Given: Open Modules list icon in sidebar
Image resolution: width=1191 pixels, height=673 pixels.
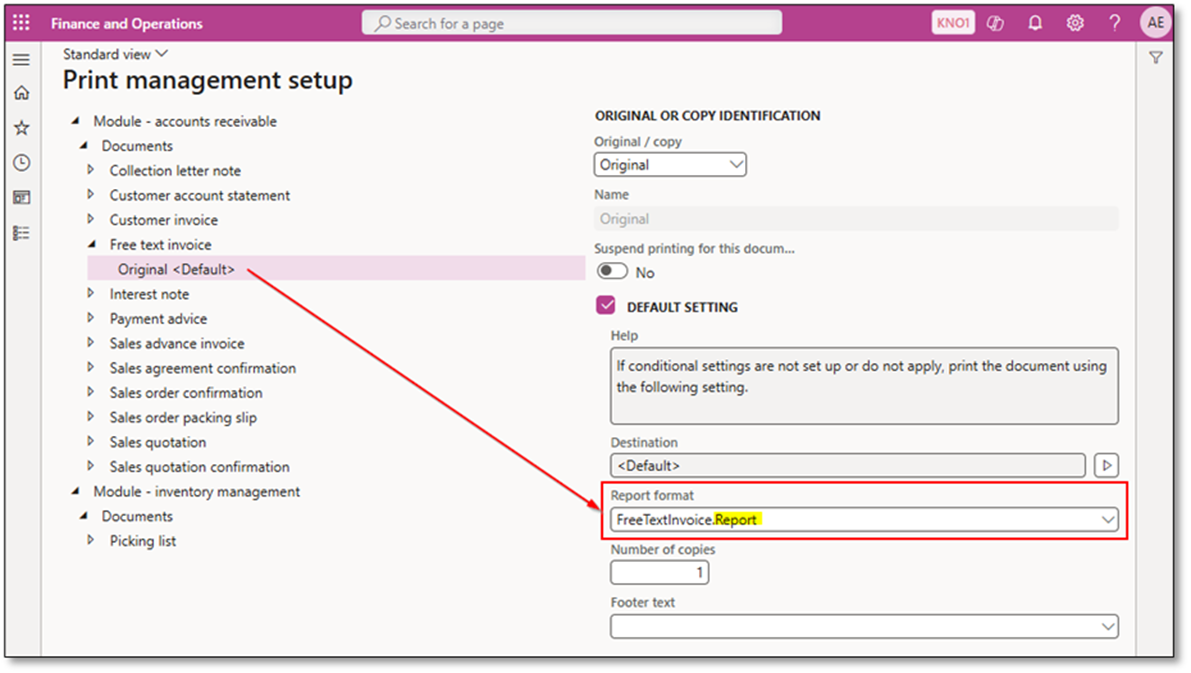Looking at the screenshot, I should coord(21,233).
